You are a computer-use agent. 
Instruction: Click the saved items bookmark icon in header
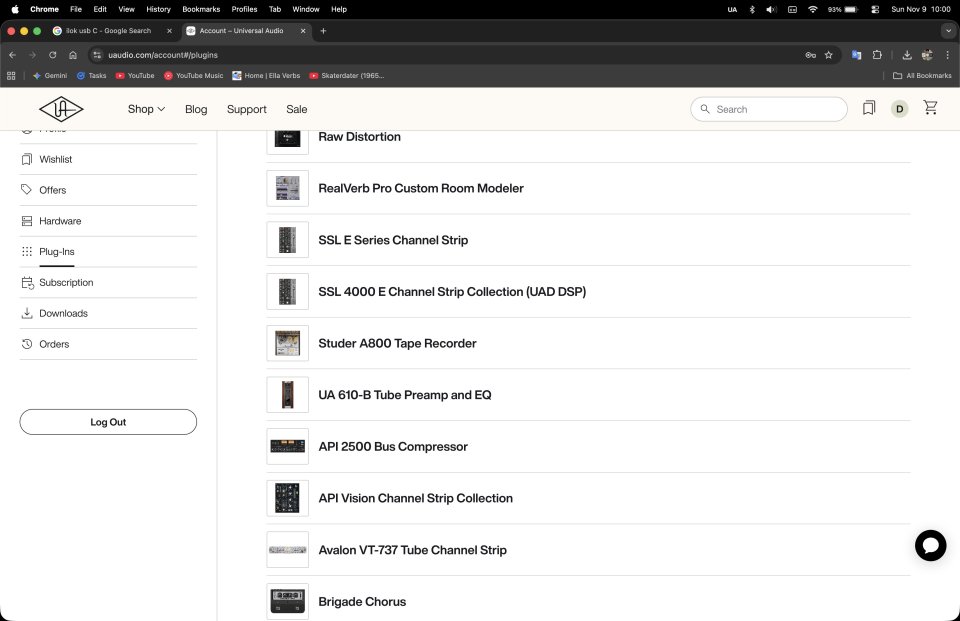pyautogui.click(x=868, y=109)
